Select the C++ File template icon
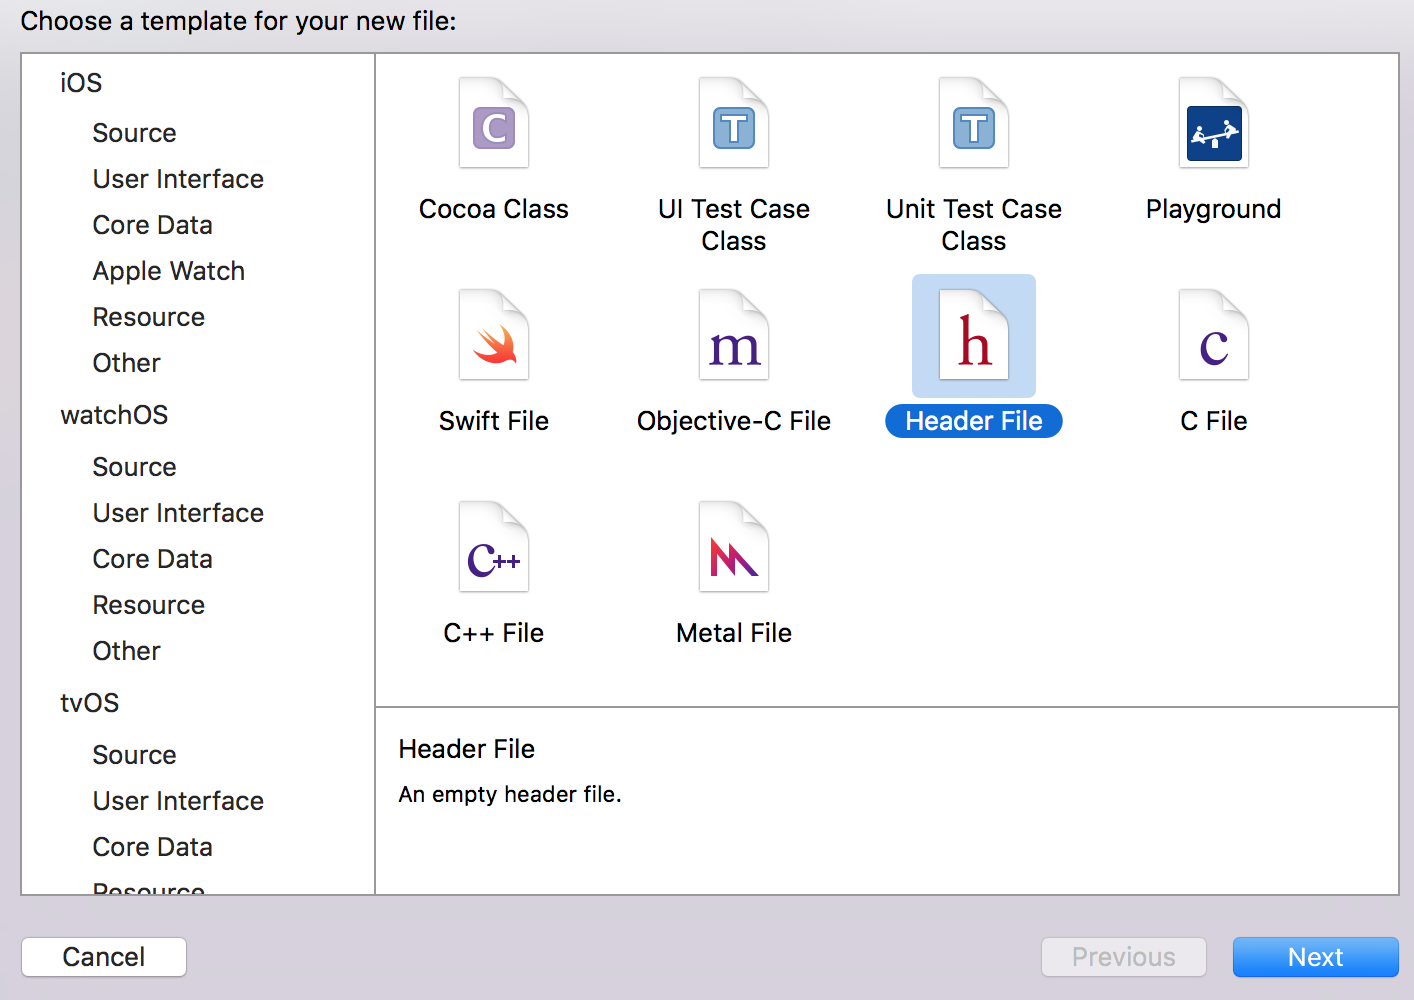1414x1000 pixels. tap(494, 547)
